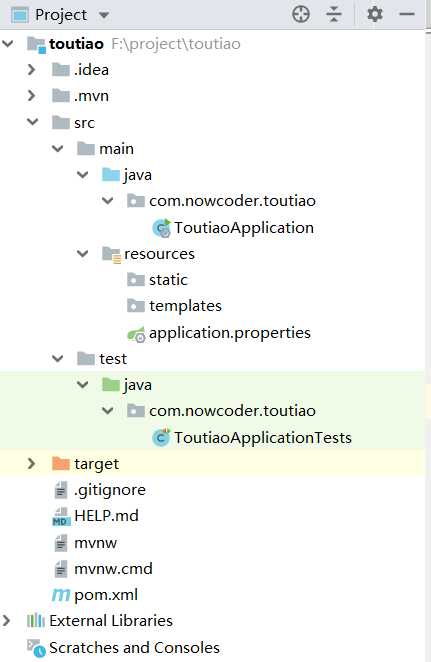Select the ToutiaoApplication class icon
The image size is (431, 662).
[x=161, y=228]
